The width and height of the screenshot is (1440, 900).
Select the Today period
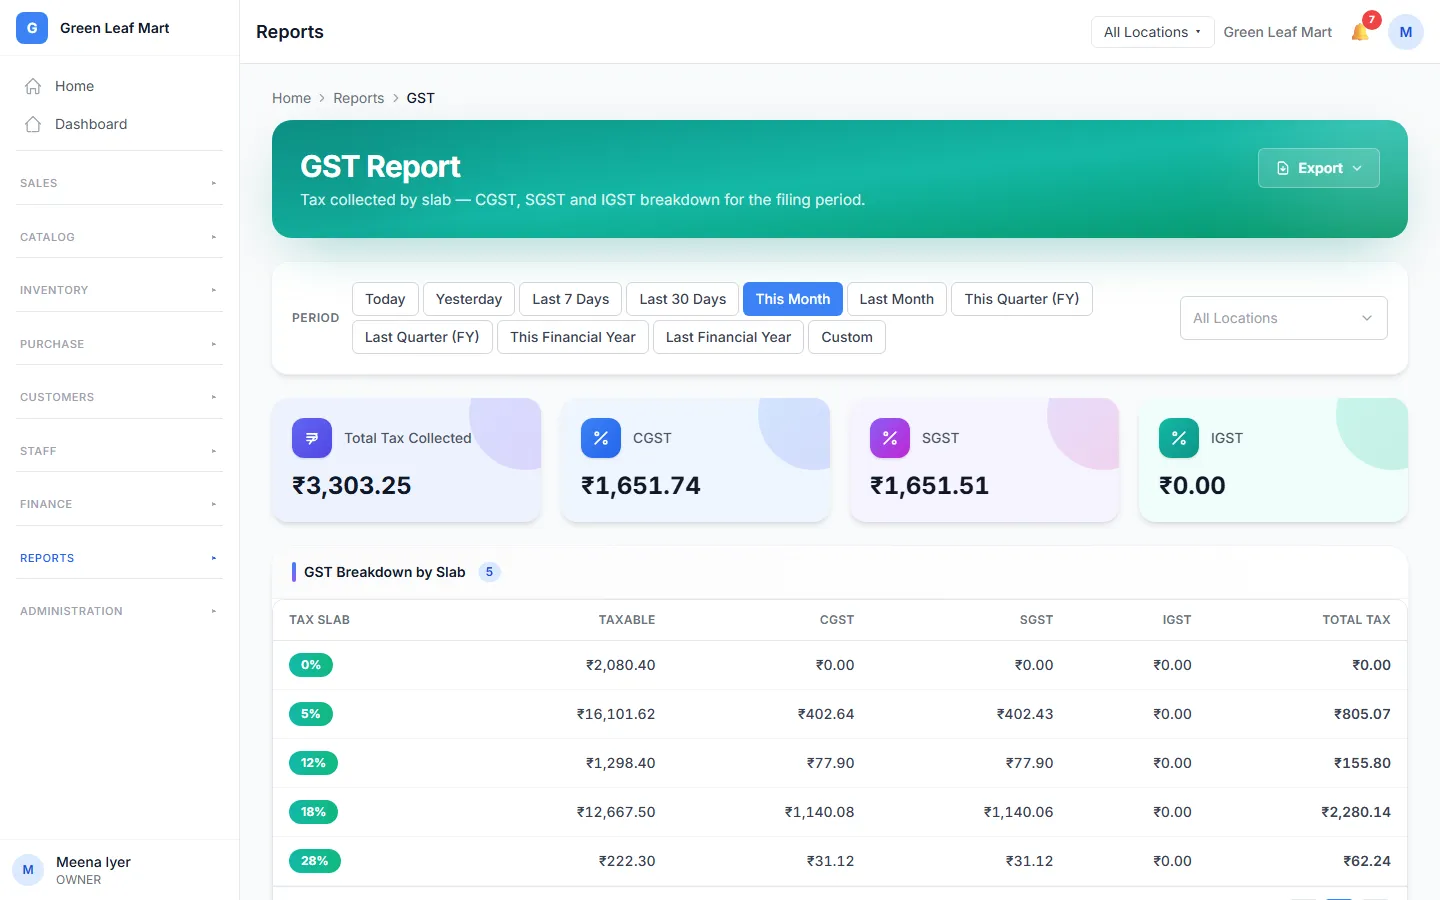point(385,299)
